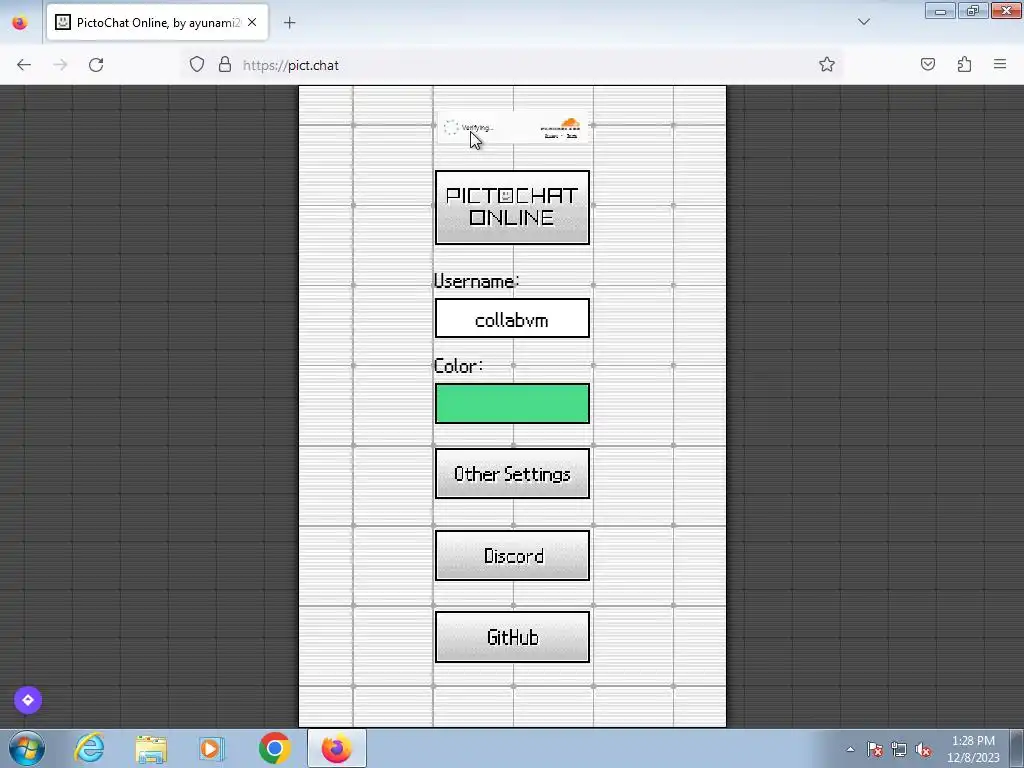Open the GitHub button
This screenshot has height=768, width=1024.
[x=512, y=637]
